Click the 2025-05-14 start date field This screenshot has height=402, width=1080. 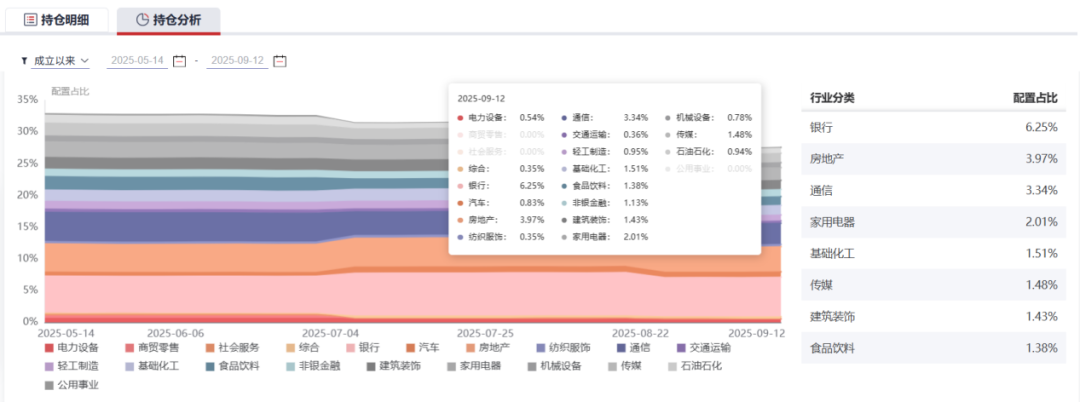pos(137,61)
